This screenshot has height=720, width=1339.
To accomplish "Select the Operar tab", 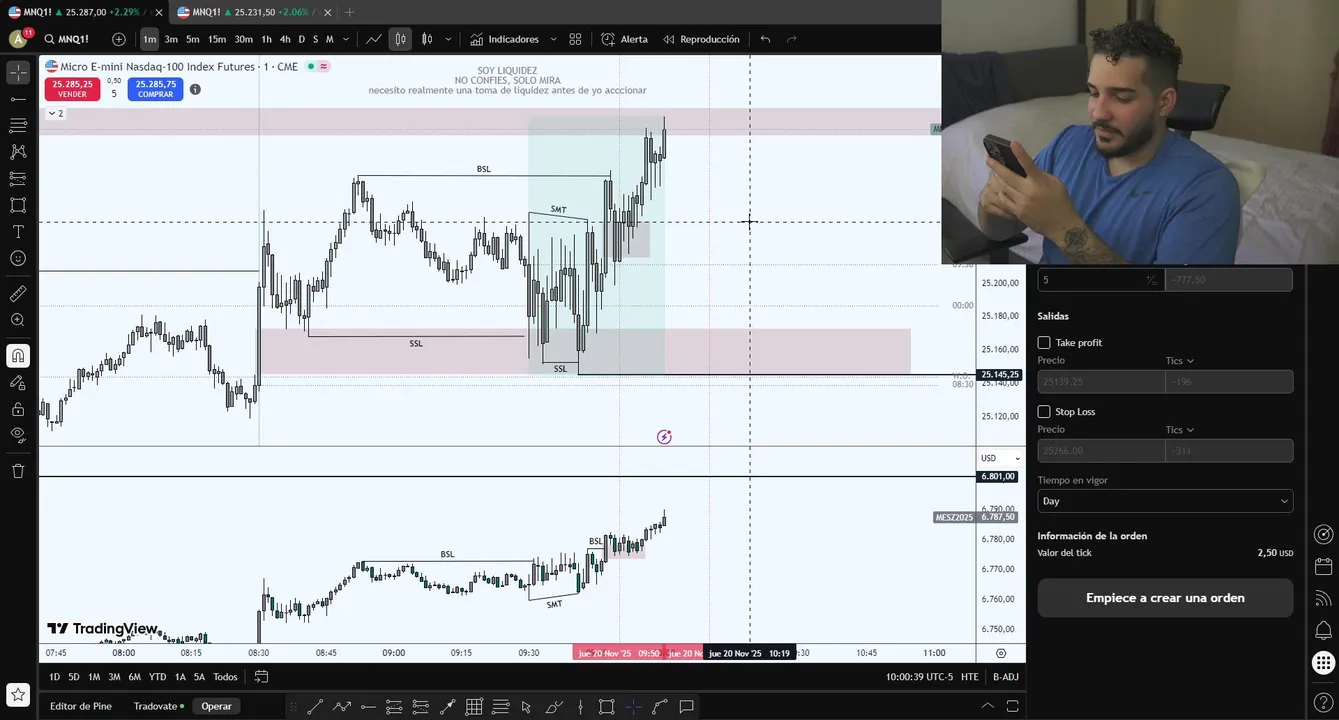I will point(216,706).
